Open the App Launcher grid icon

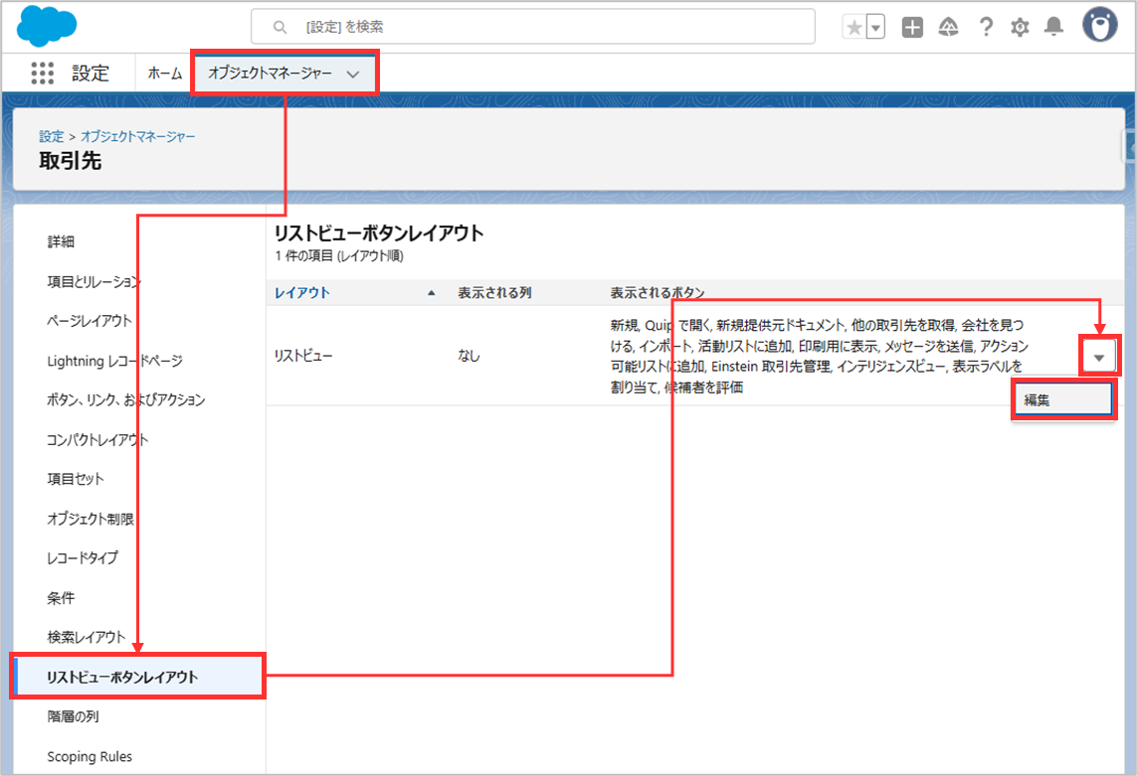tap(42, 74)
